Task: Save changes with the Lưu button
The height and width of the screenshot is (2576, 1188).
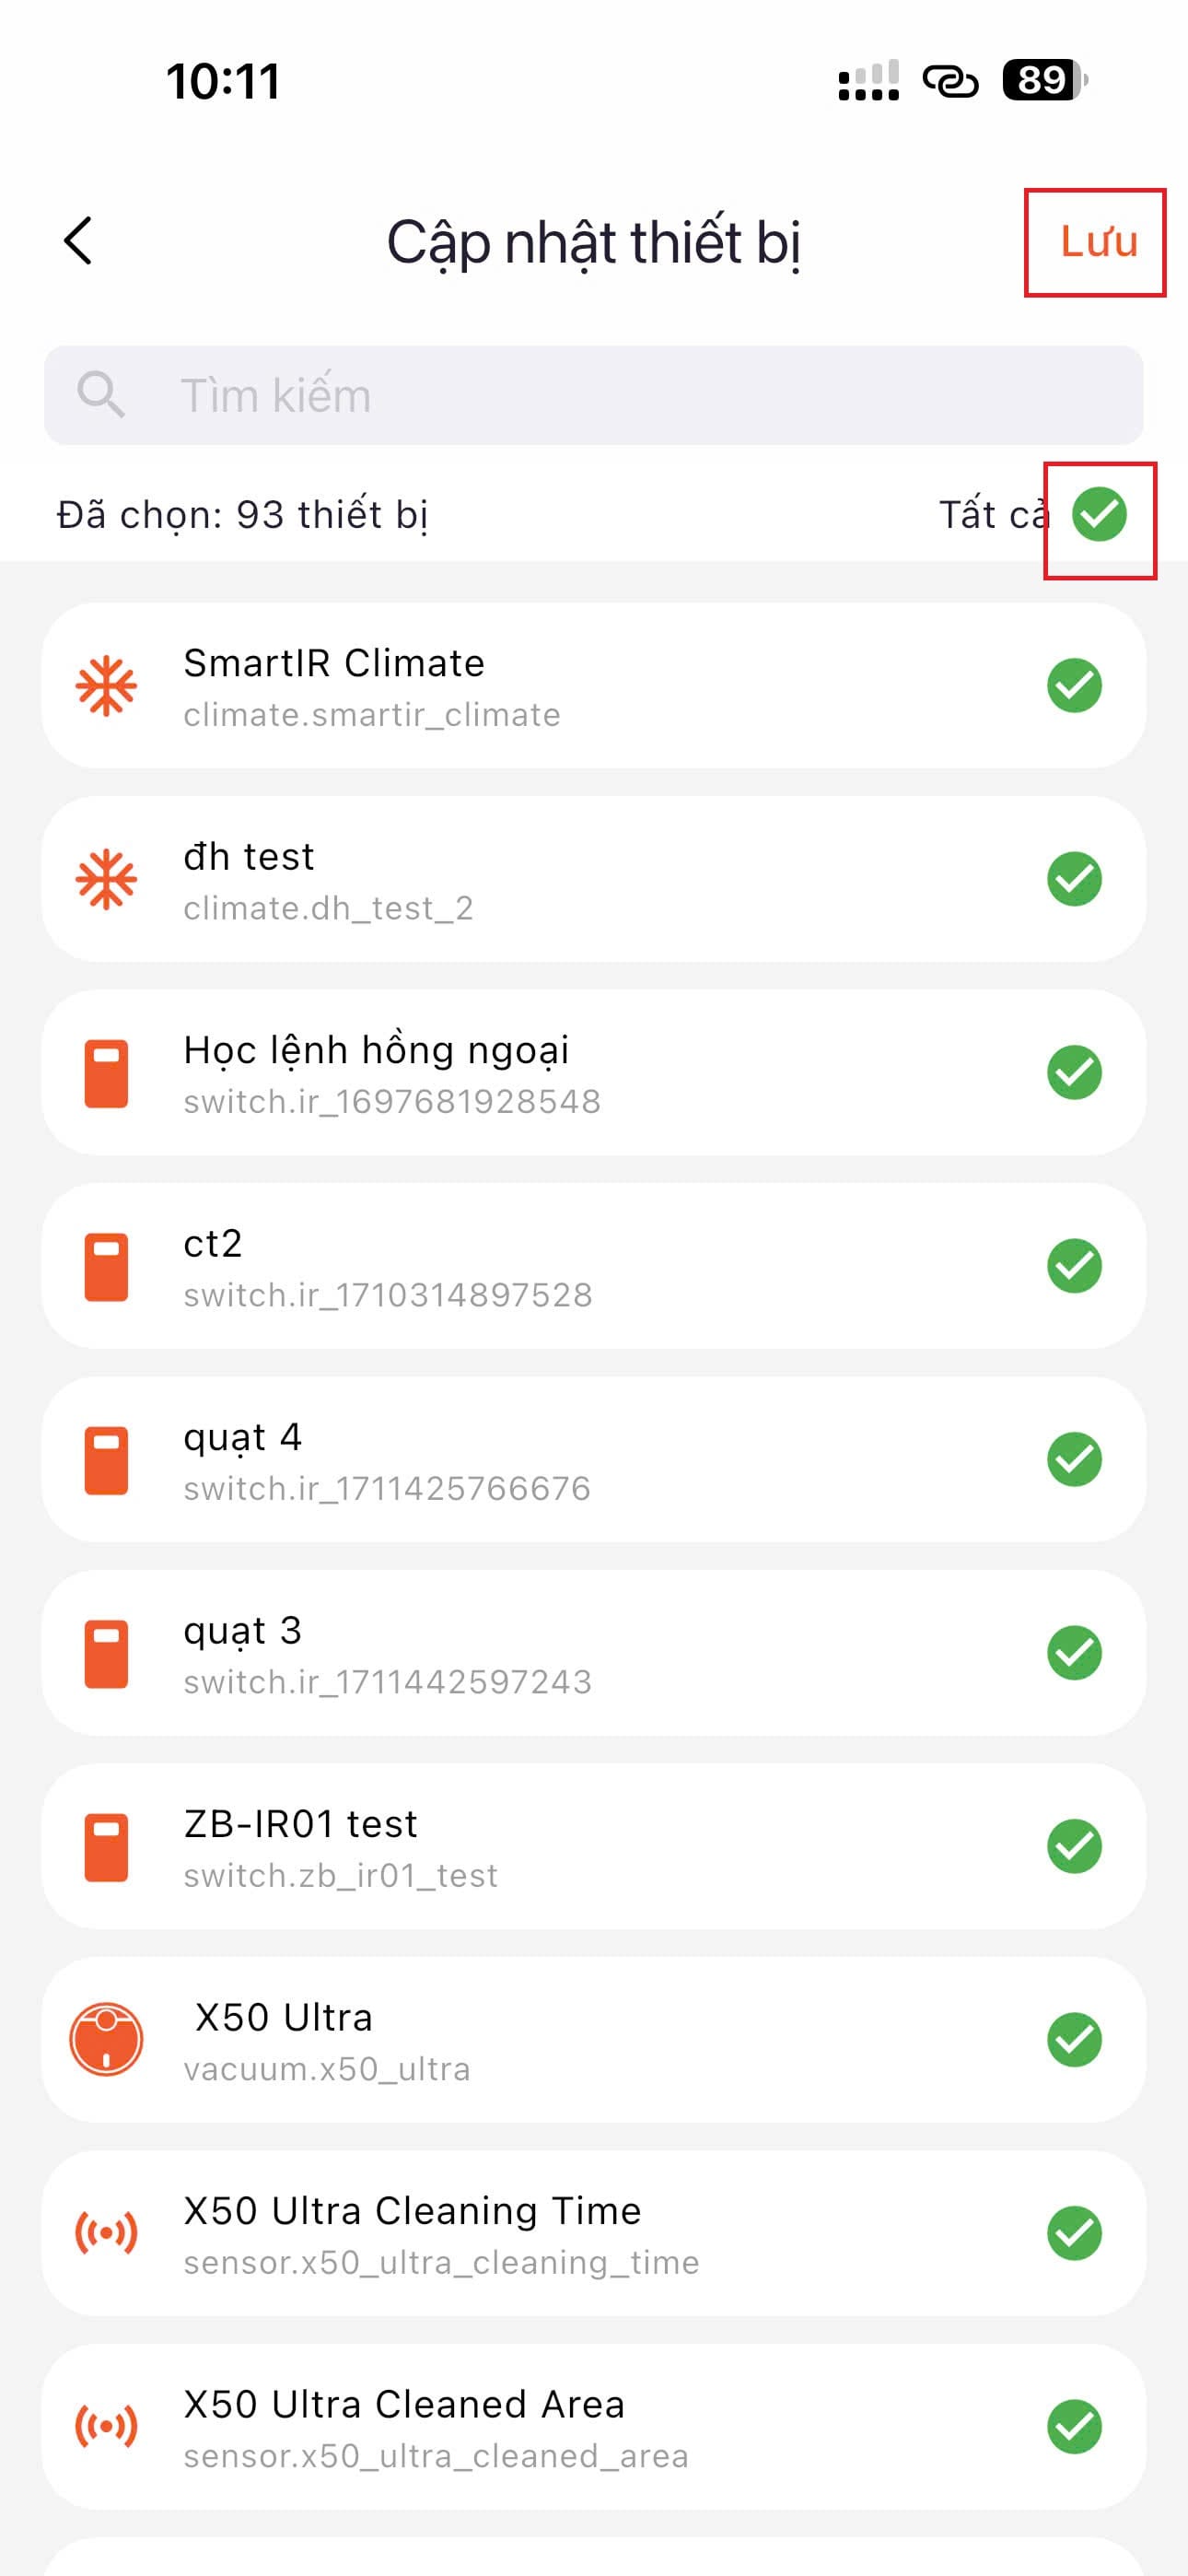Action: point(1098,242)
